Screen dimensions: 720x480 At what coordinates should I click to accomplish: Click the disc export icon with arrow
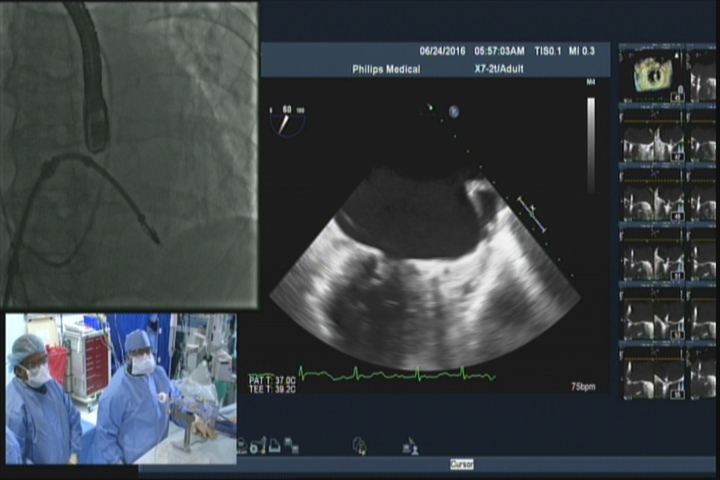[258, 445]
